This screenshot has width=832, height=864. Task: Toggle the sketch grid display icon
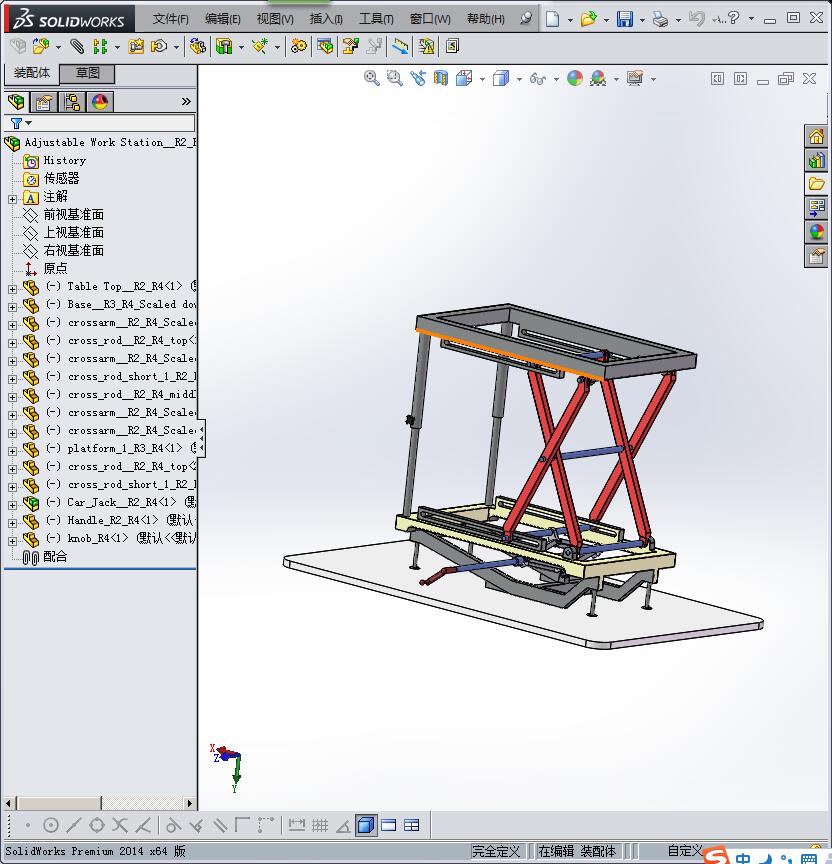(x=320, y=825)
